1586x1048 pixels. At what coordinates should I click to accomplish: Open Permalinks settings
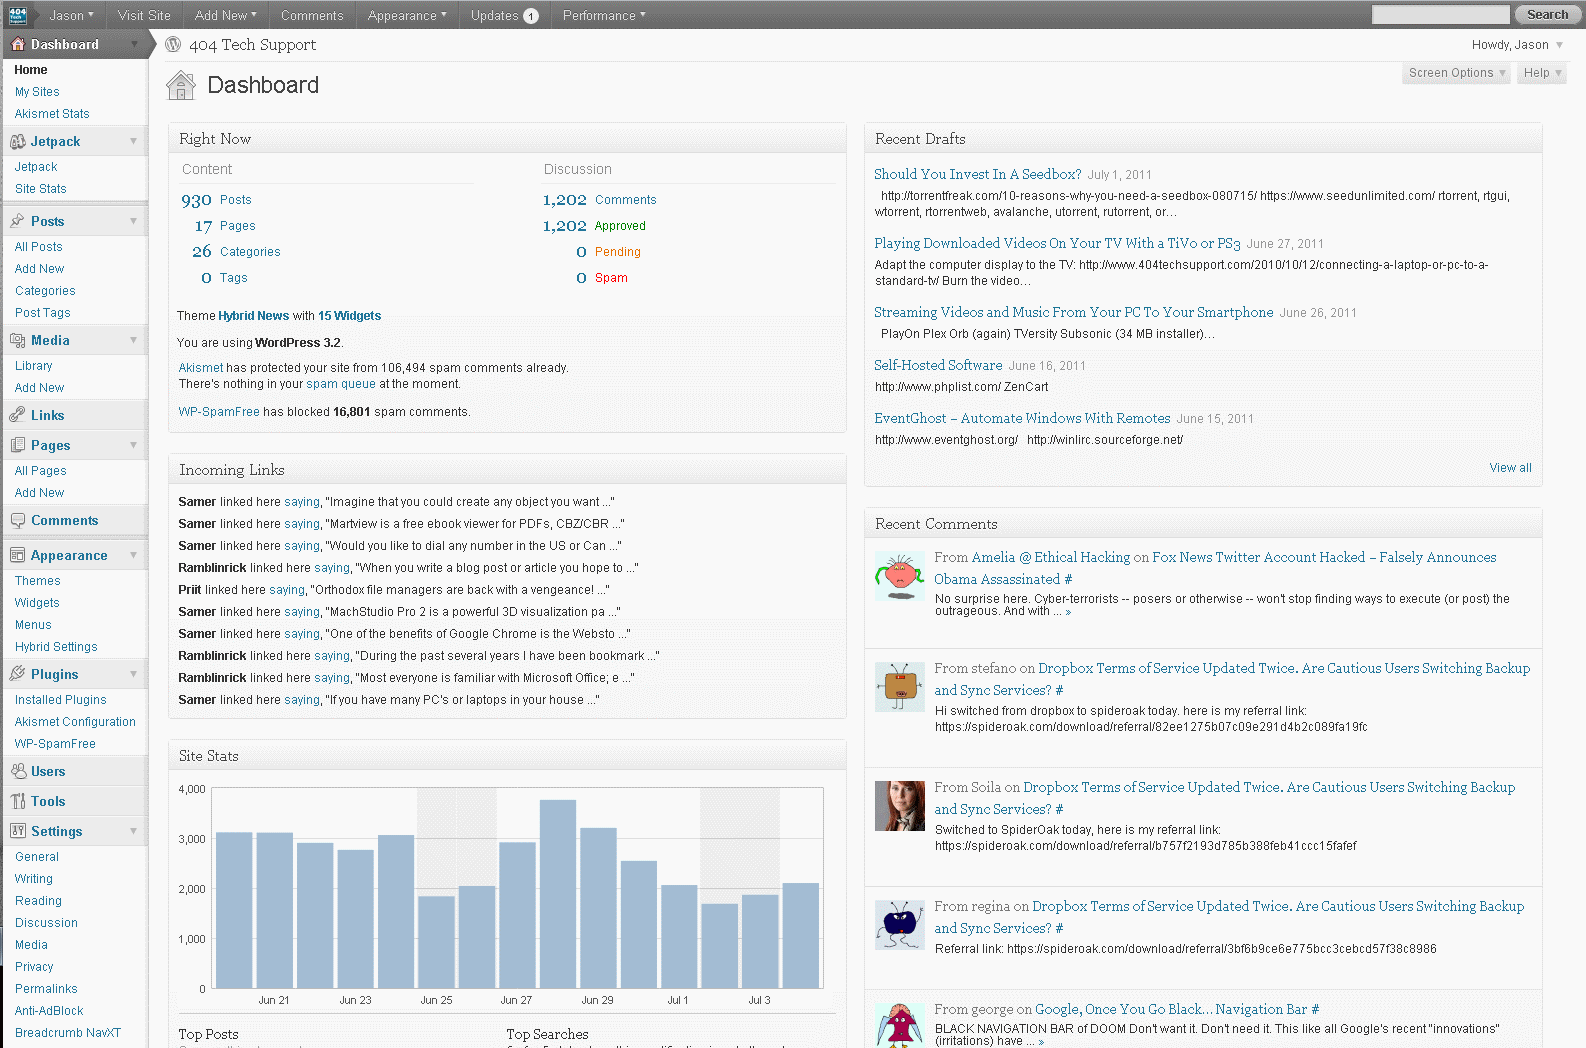(46, 989)
